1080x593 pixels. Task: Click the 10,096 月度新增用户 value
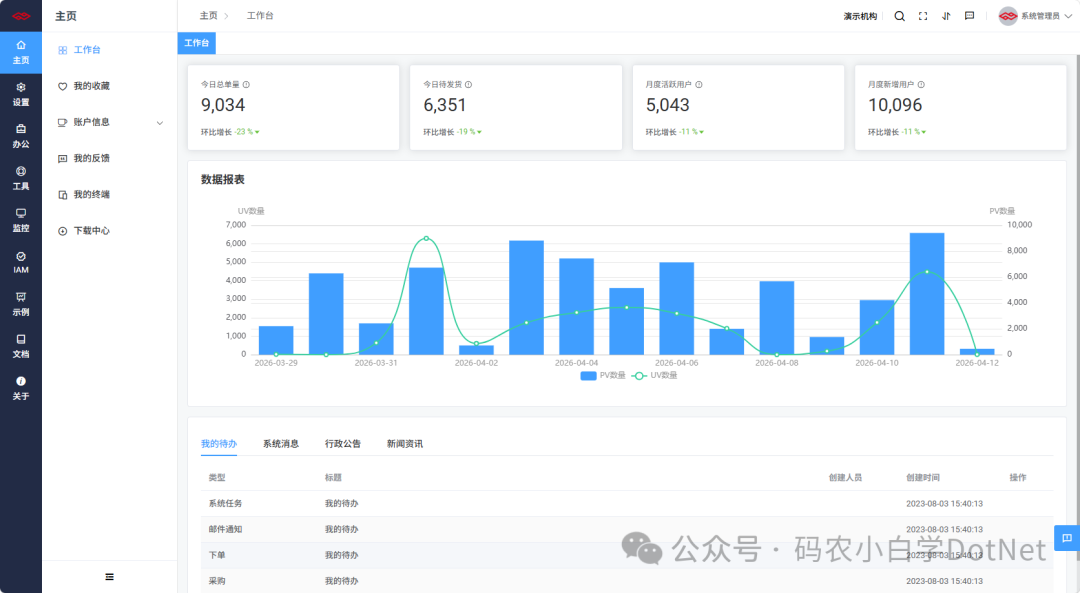coord(895,105)
